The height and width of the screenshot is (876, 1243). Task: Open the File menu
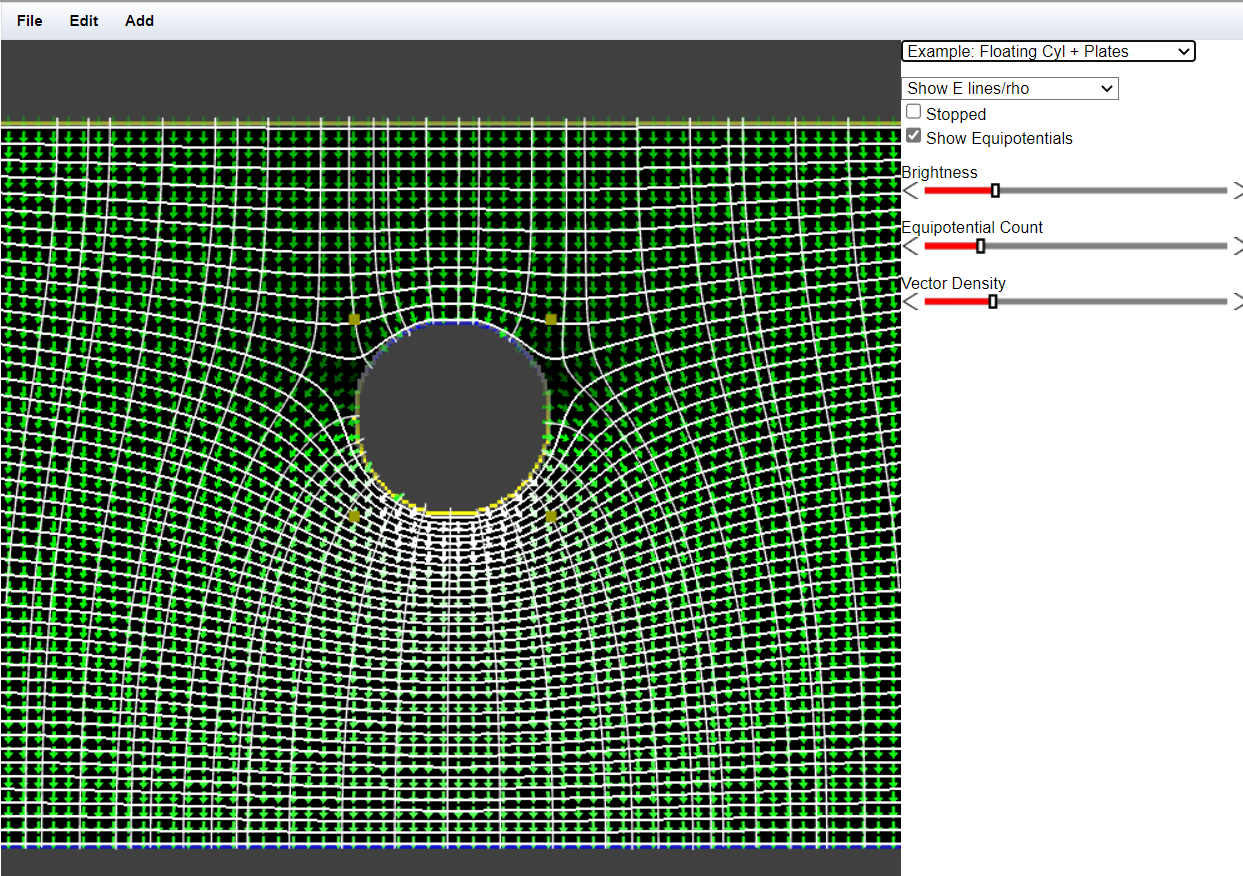coord(30,20)
